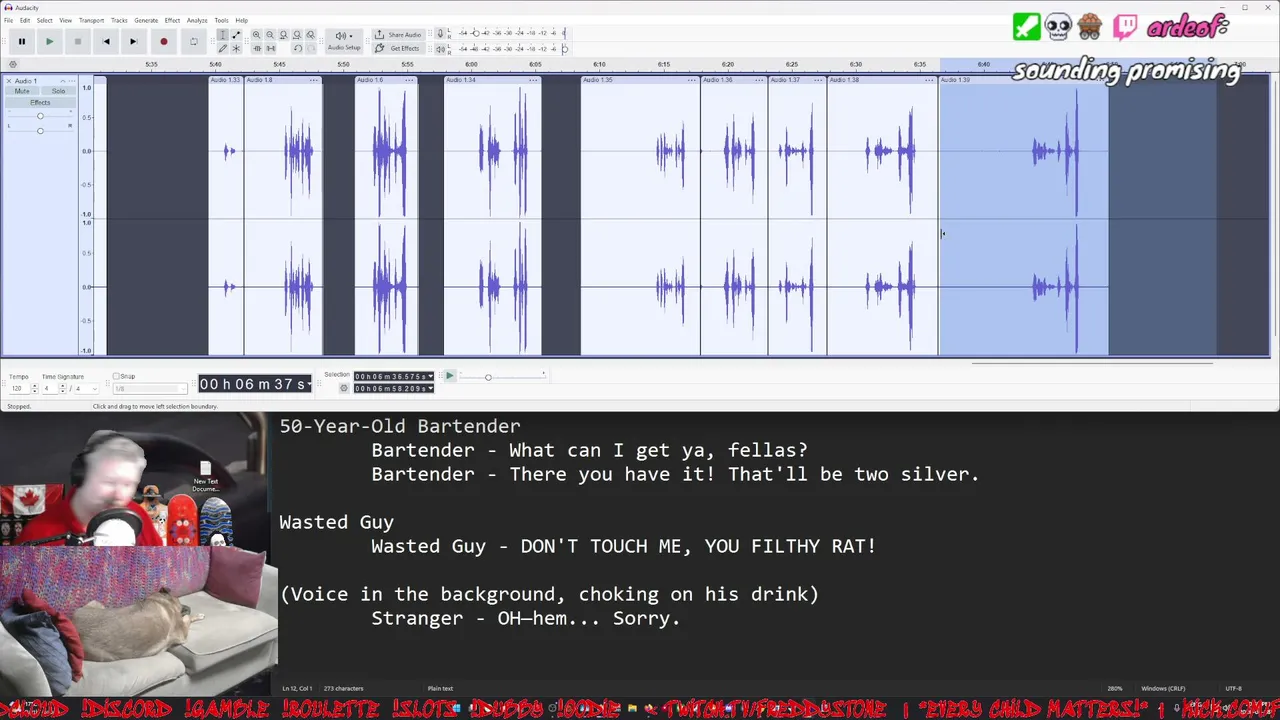Viewport: 1280px width, 720px height.
Task: Open the Help menu
Action: tap(241, 20)
